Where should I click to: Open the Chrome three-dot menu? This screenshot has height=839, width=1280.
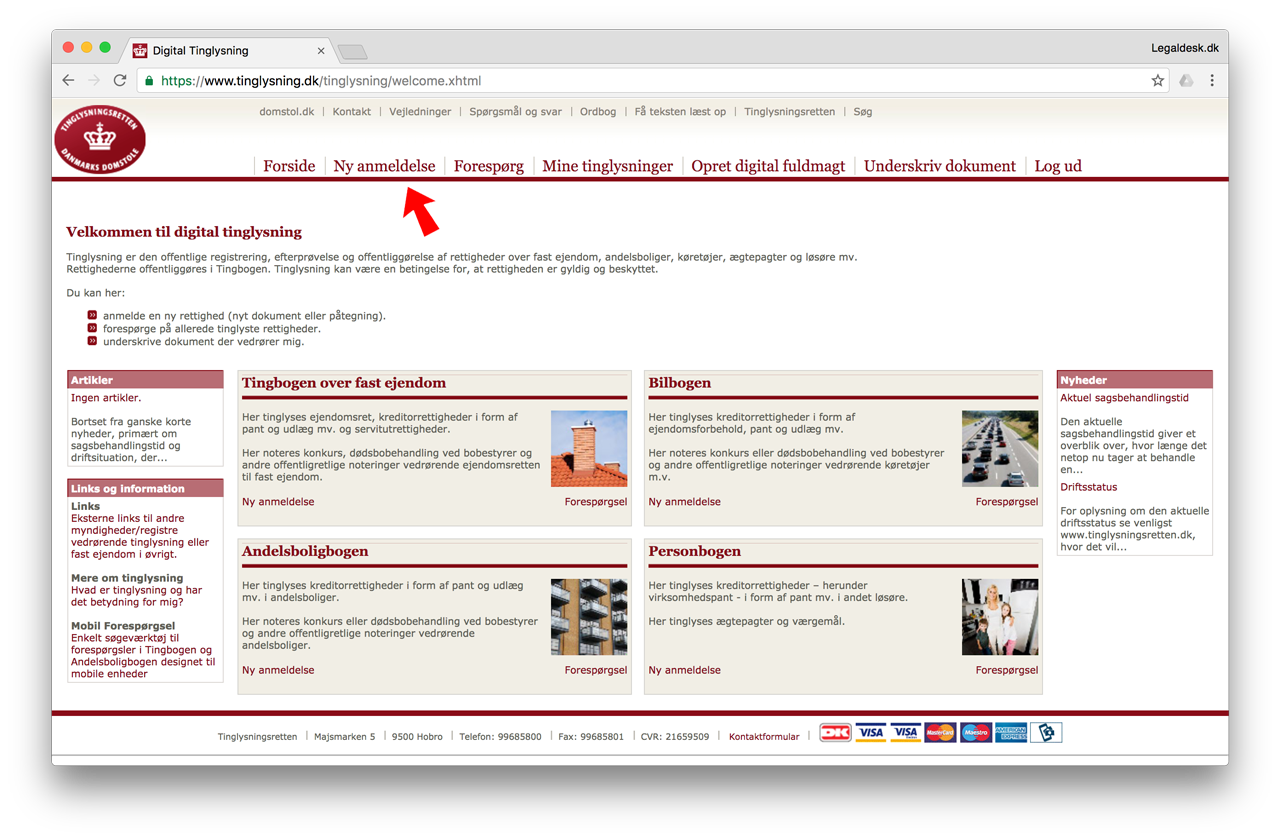1212,81
